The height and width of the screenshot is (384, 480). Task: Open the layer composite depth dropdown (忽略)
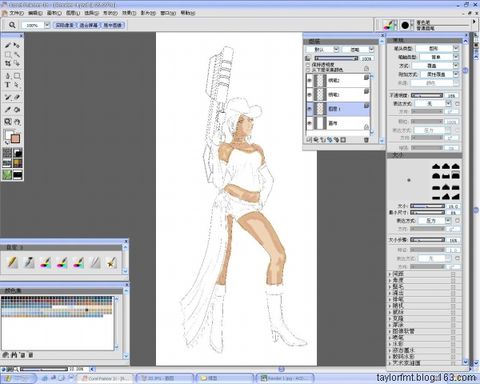pyautogui.click(x=358, y=49)
